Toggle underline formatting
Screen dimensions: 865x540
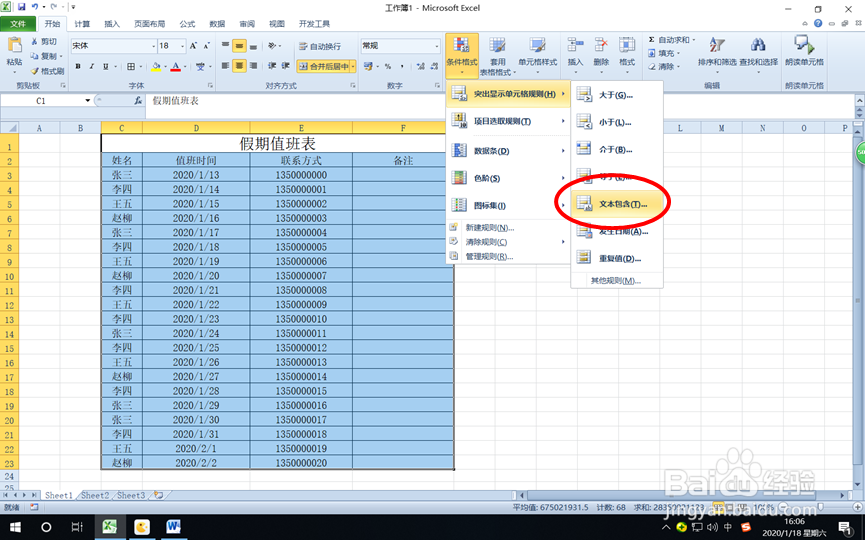(105, 66)
